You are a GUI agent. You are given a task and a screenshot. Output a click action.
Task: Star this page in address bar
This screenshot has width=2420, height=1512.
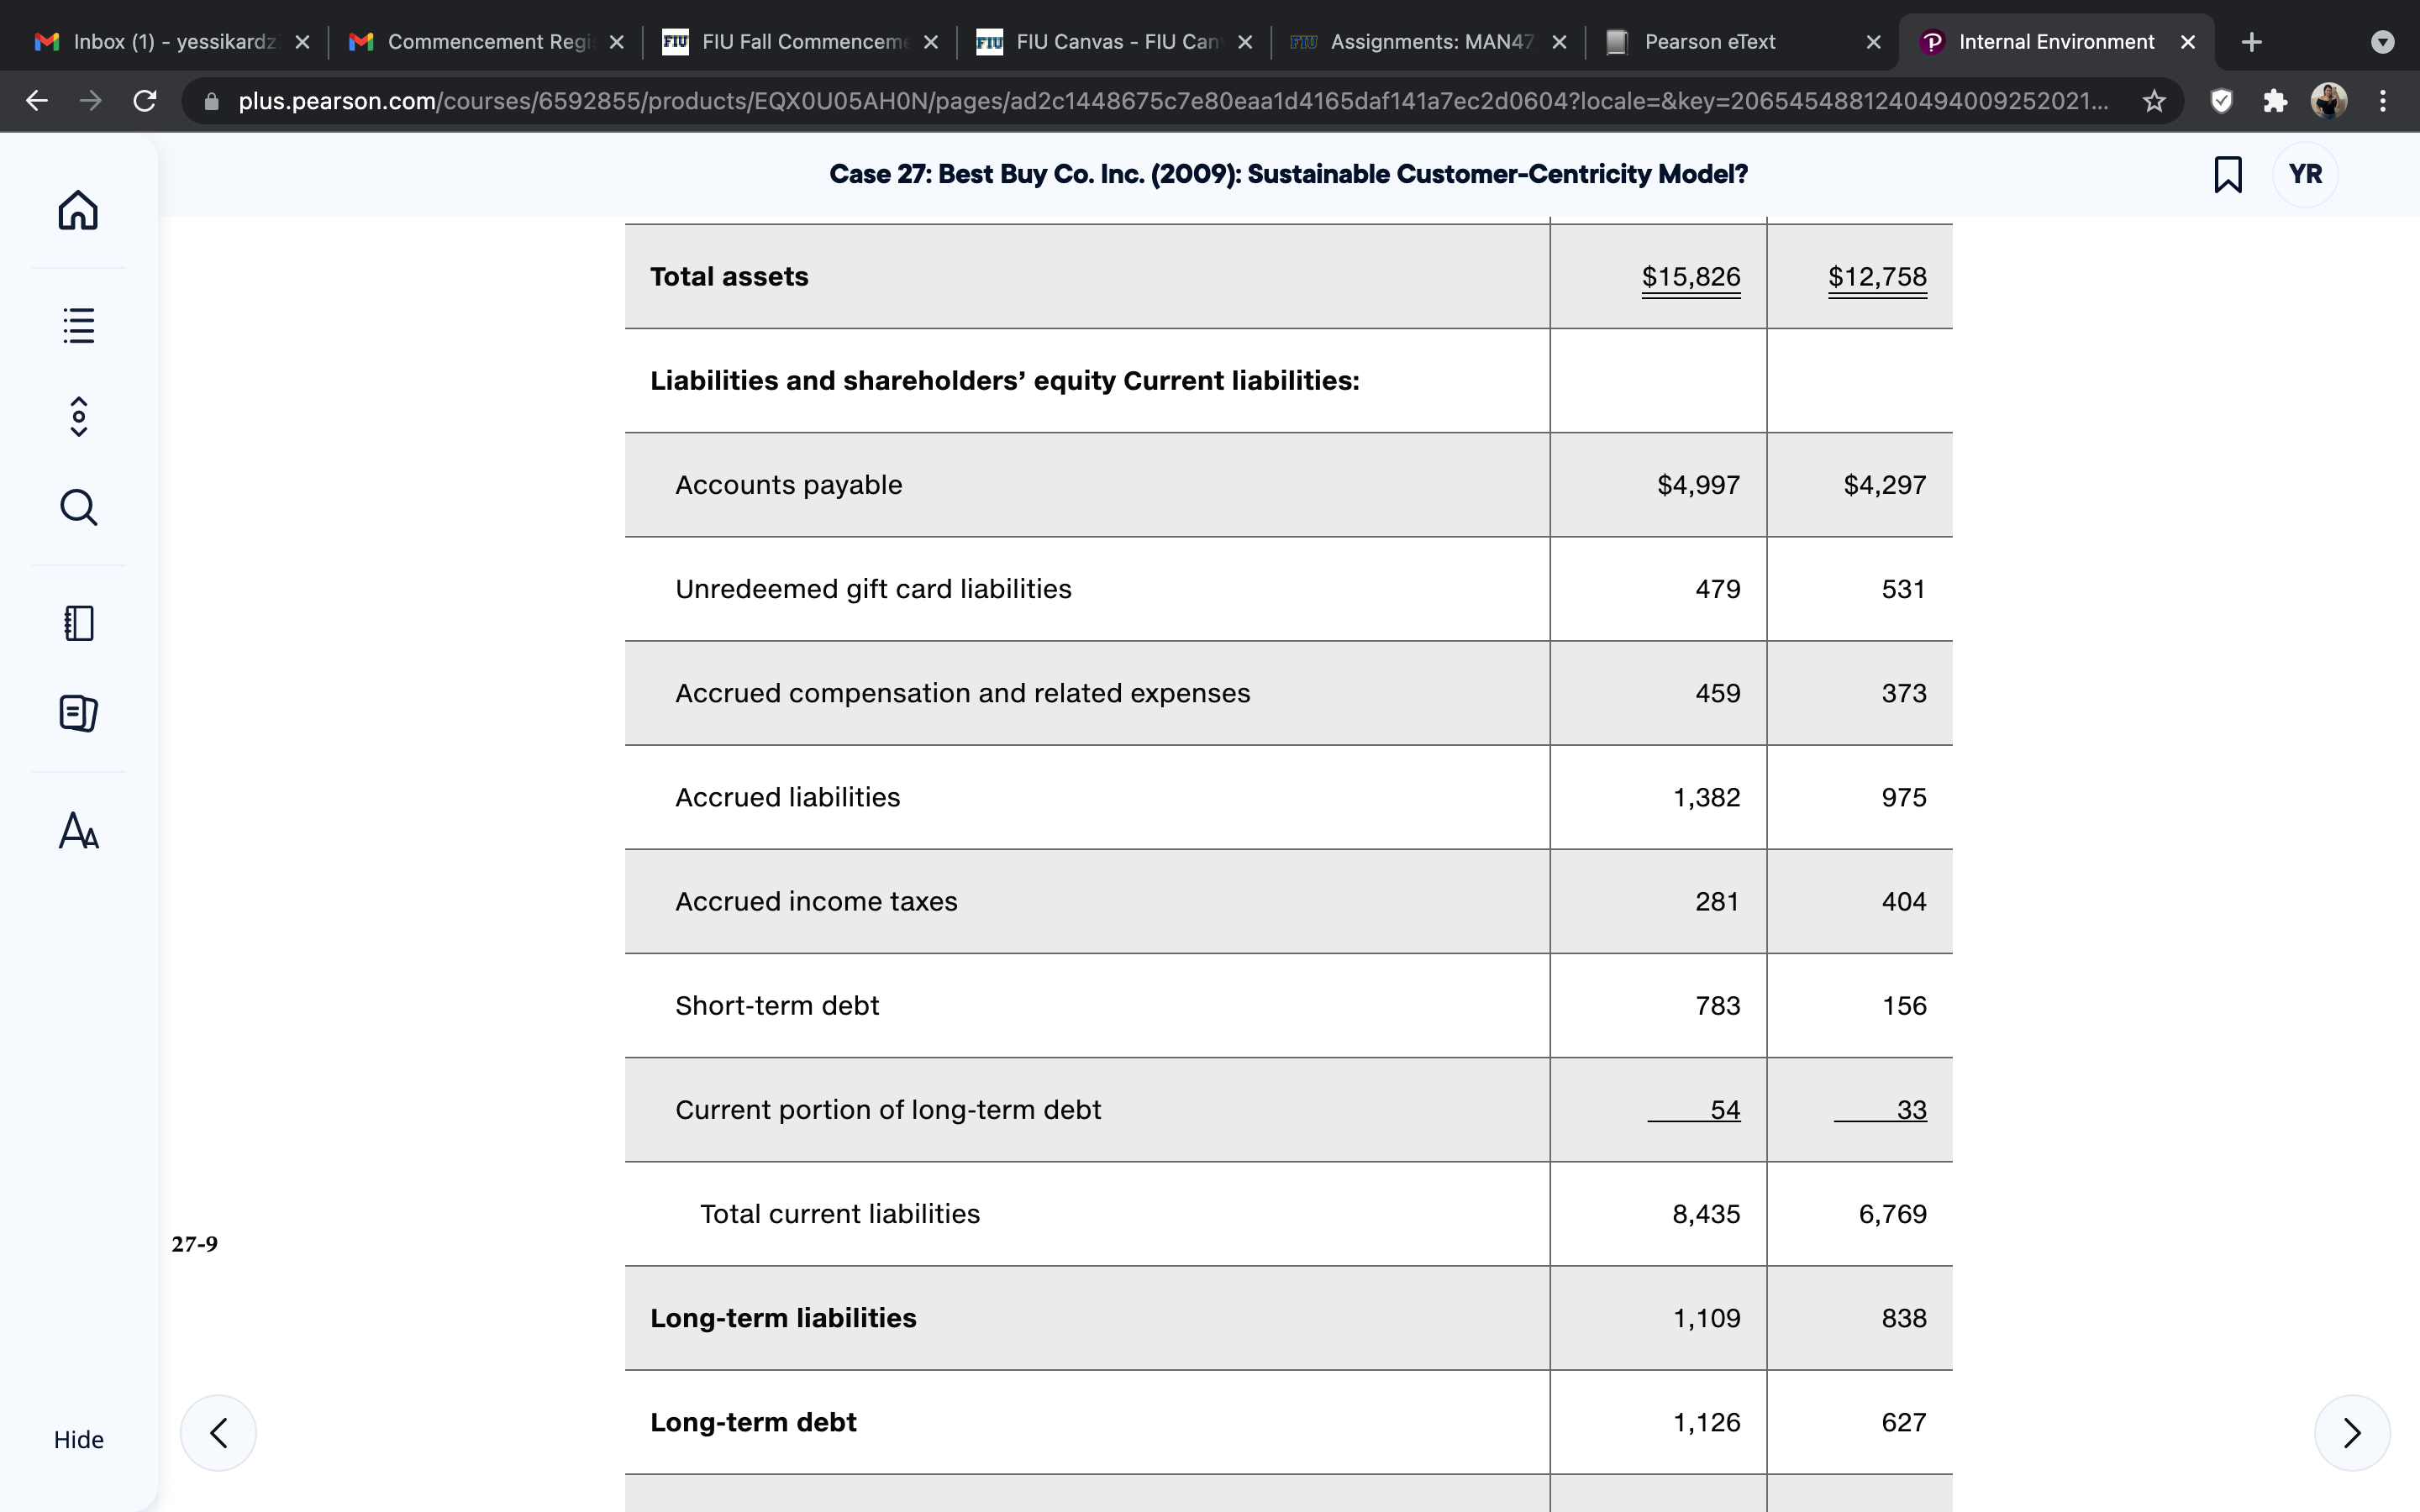[2154, 101]
